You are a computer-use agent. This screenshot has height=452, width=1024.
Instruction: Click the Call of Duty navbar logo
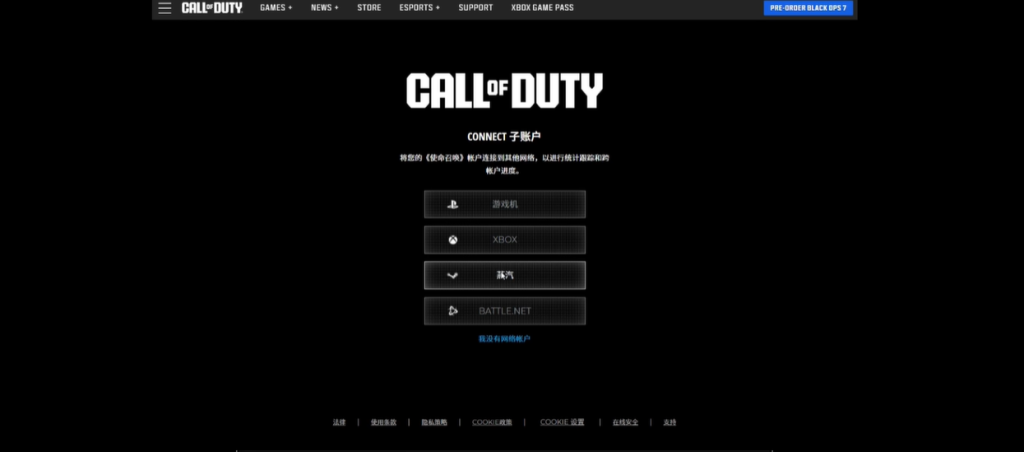tap(211, 8)
